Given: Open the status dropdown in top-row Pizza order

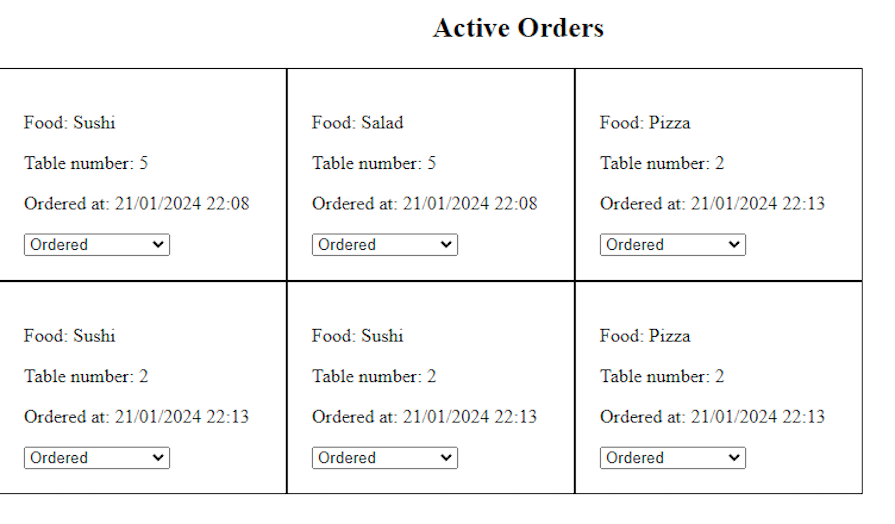Looking at the screenshot, I should pyautogui.click(x=672, y=245).
